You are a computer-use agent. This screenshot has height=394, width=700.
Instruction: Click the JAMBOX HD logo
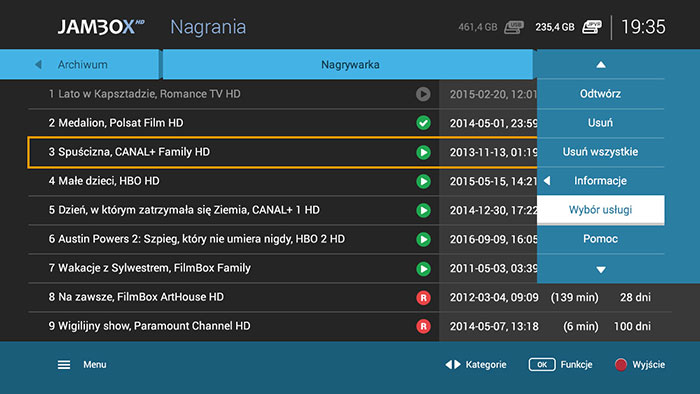point(101,27)
